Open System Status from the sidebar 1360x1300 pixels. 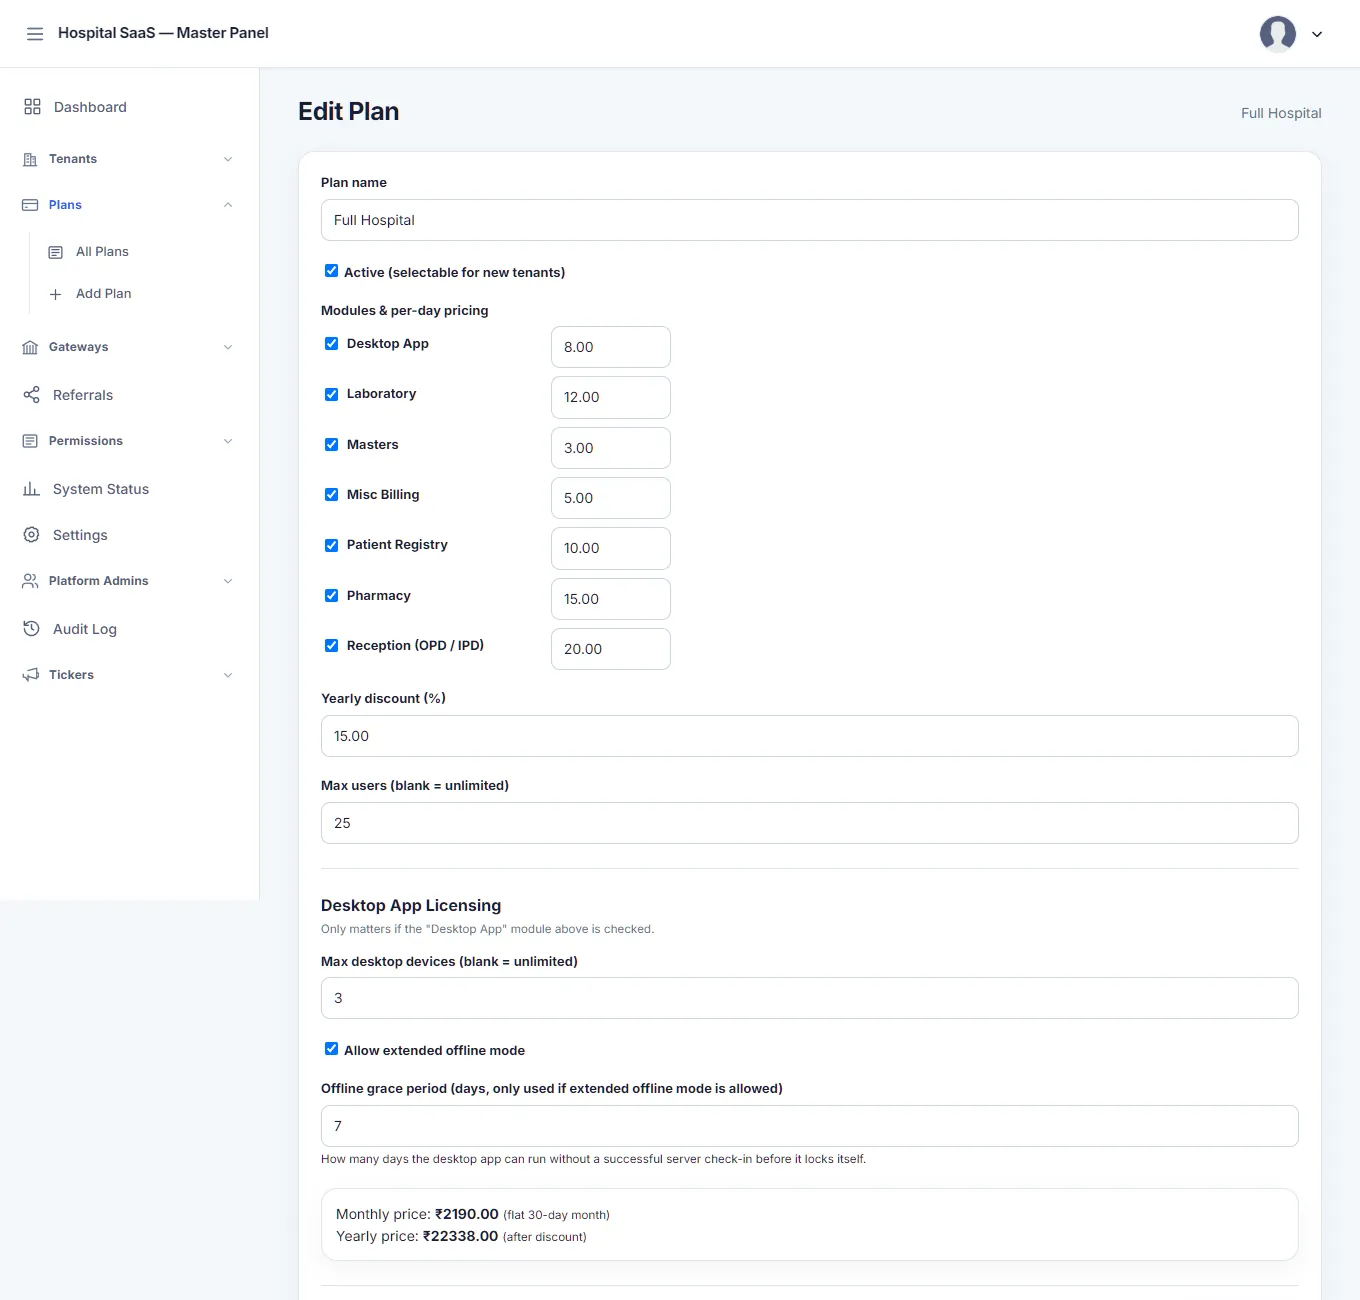pos(101,489)
